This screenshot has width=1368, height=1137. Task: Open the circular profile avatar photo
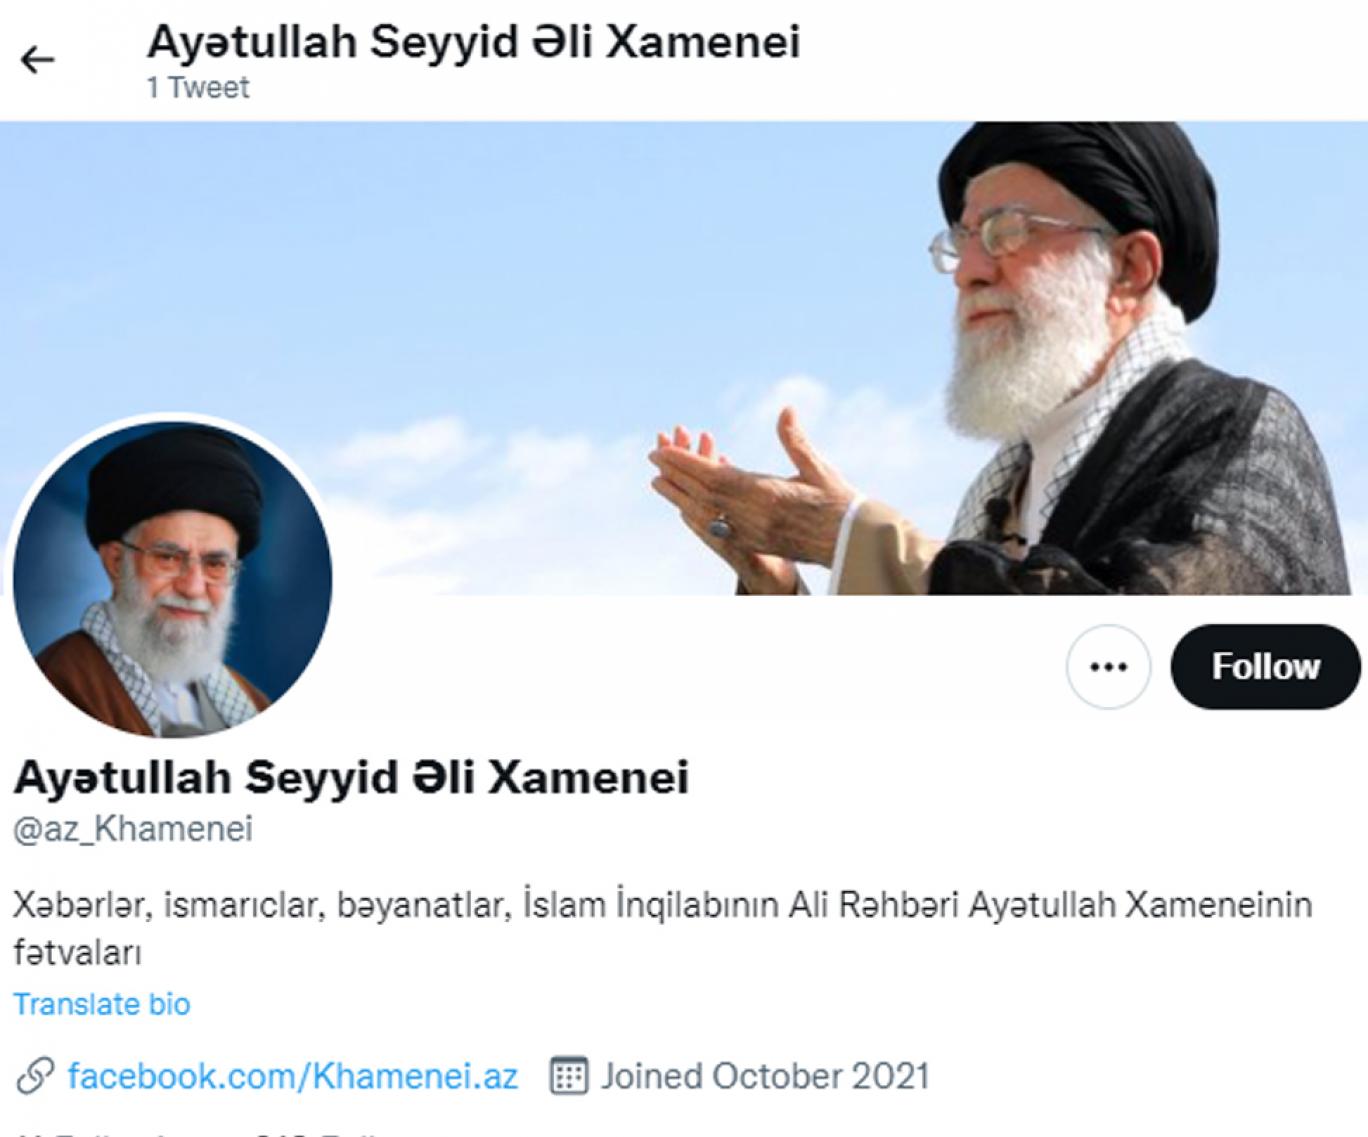pyautogui.click(x=172, y=580)
